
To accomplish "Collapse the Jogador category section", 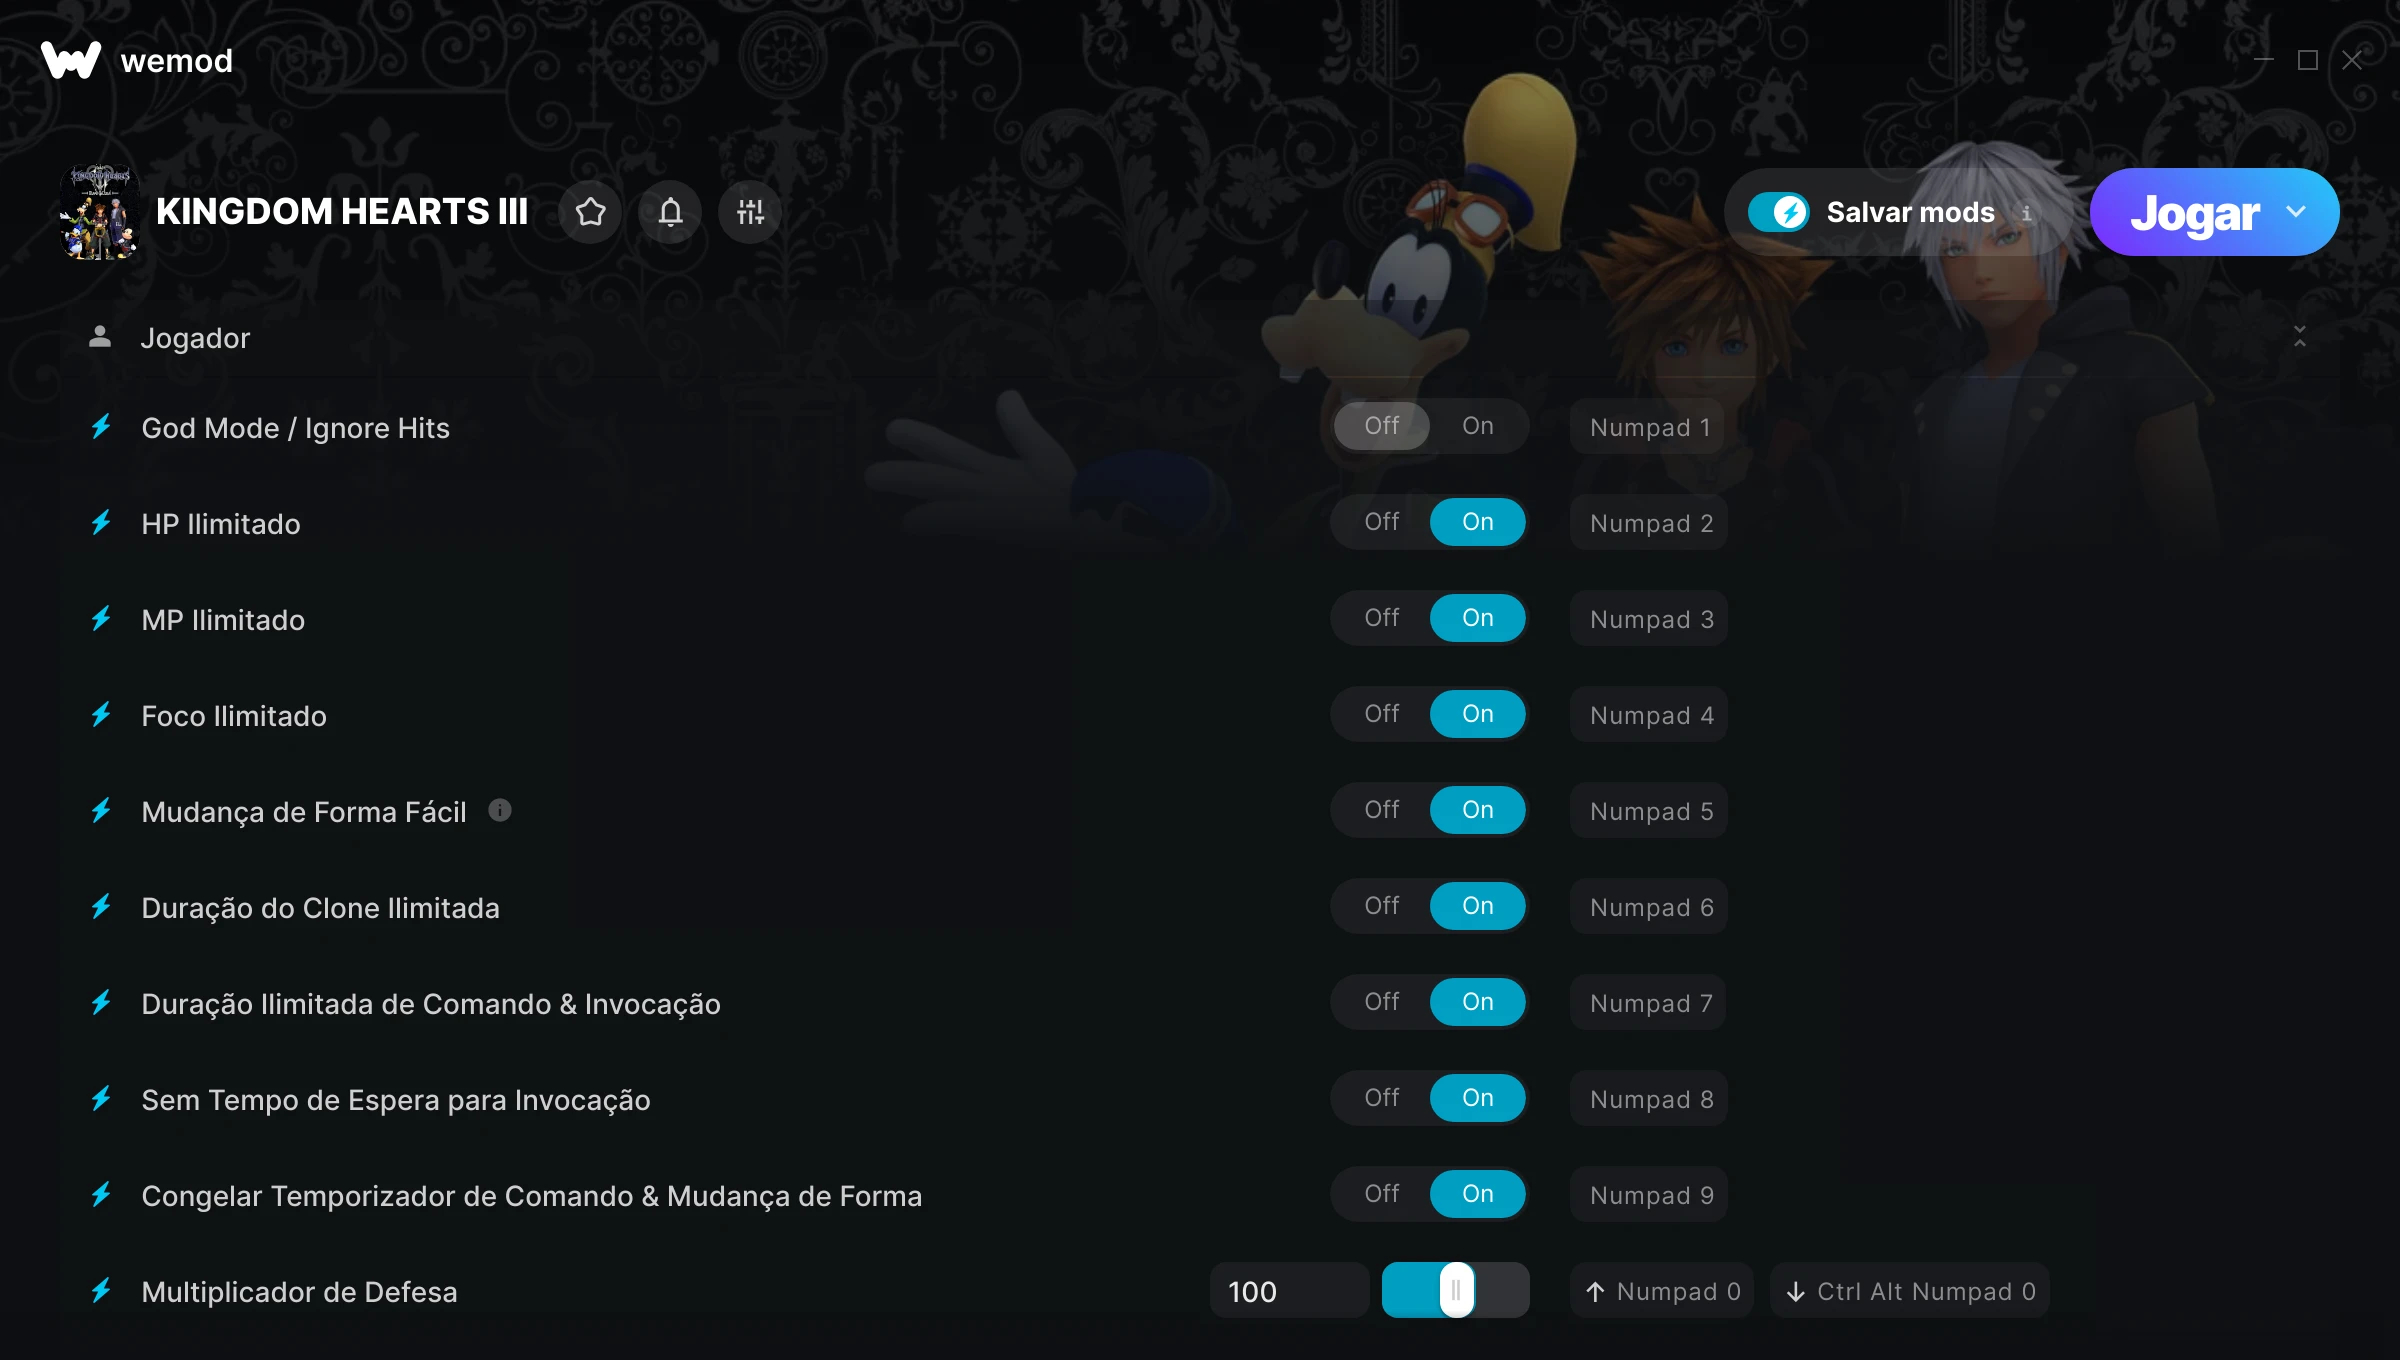I will point(2300,337).
